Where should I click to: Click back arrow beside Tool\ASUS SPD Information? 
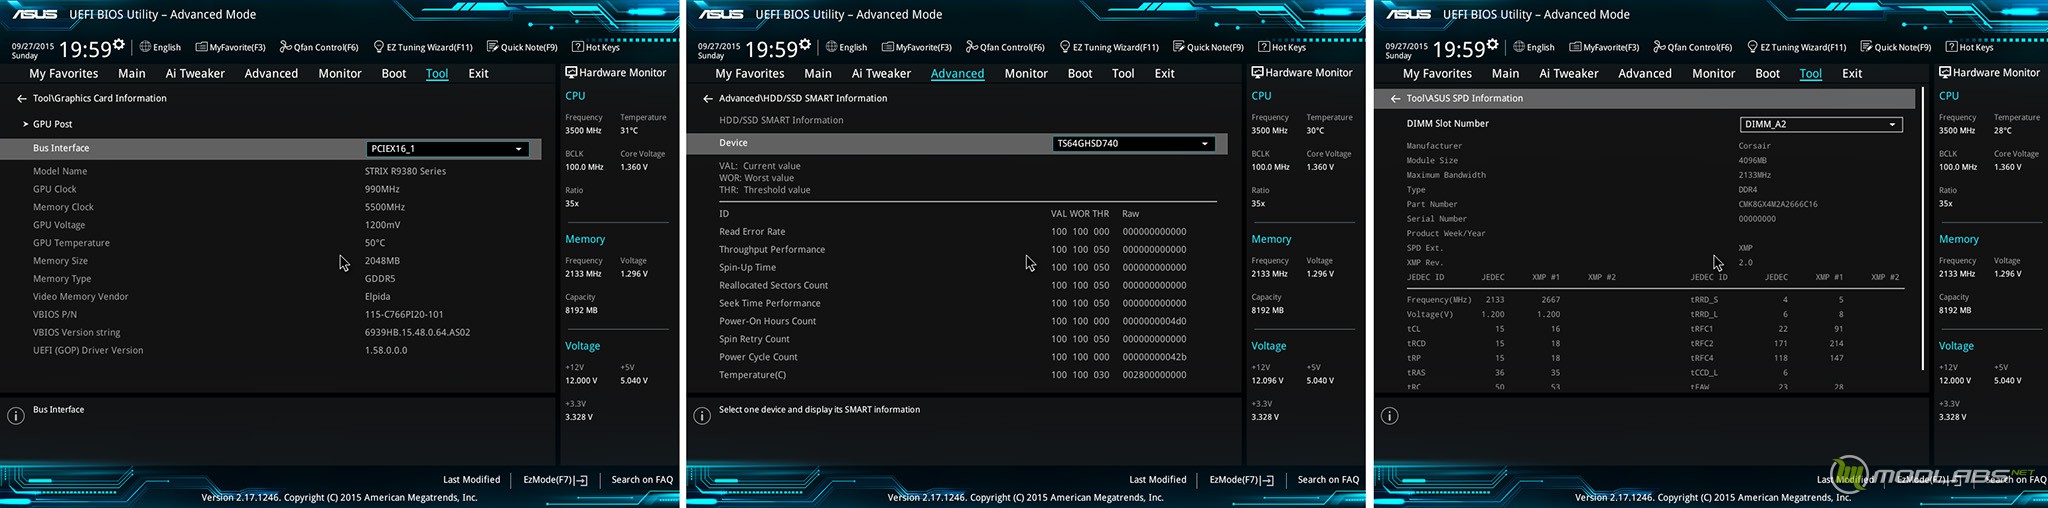[x=1395, y=99]
